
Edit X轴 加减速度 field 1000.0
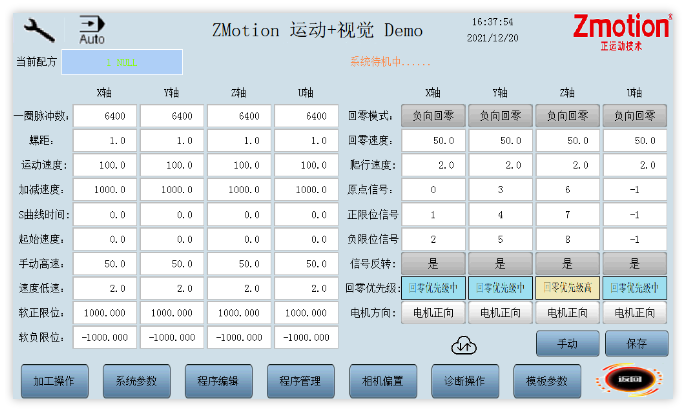(105, 189)
